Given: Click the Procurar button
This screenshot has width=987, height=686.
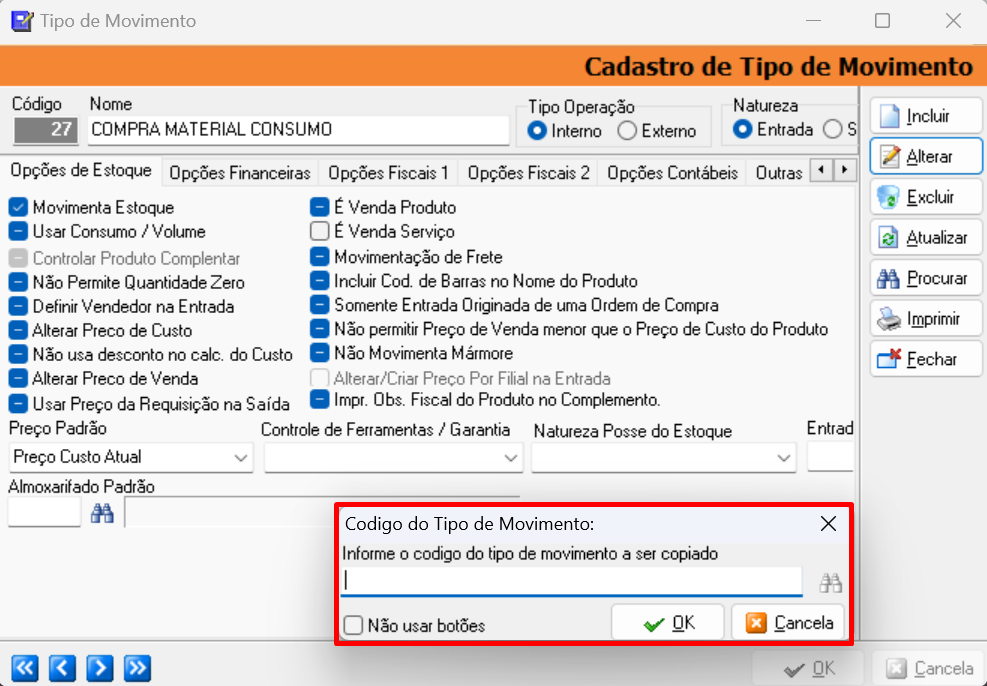Looking at the screenshot, I should click(x=926, y=278).
